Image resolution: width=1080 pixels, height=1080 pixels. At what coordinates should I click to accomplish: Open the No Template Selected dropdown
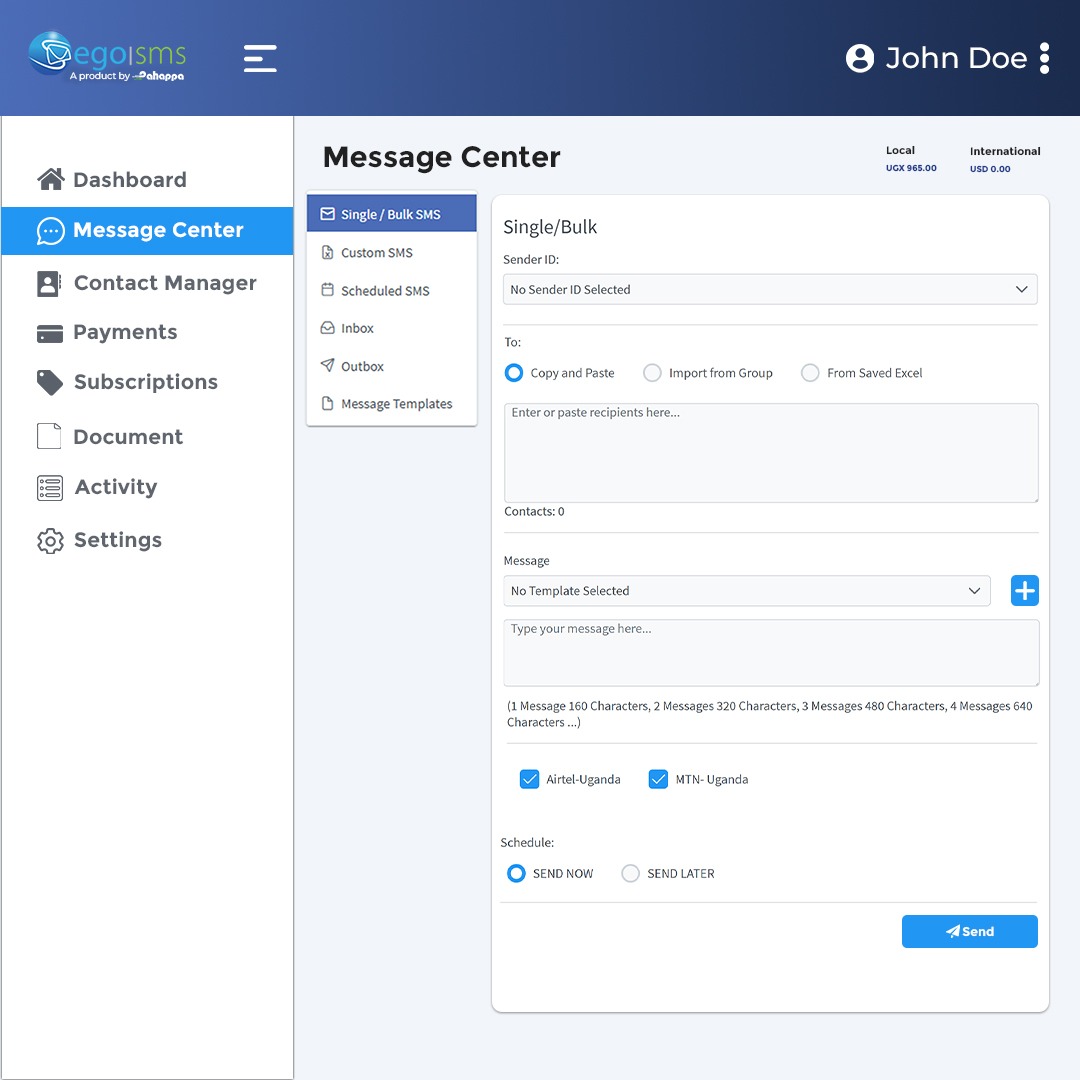coord(747,590)
